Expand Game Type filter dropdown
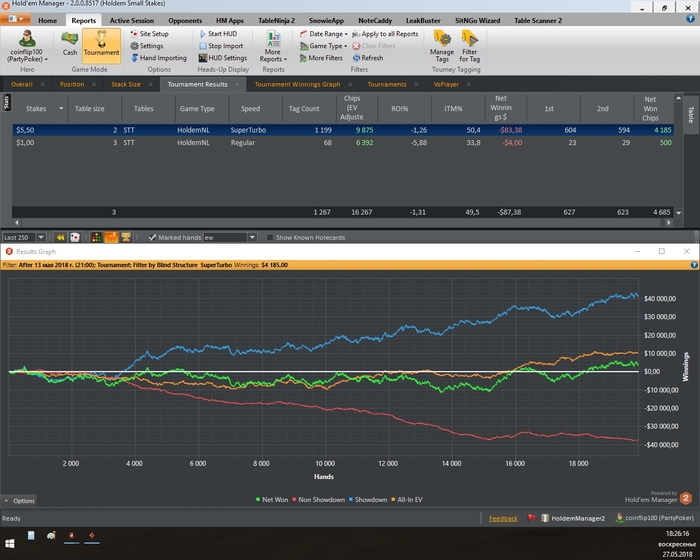Viewport: 700px width, 560px height. coord(323,46)
